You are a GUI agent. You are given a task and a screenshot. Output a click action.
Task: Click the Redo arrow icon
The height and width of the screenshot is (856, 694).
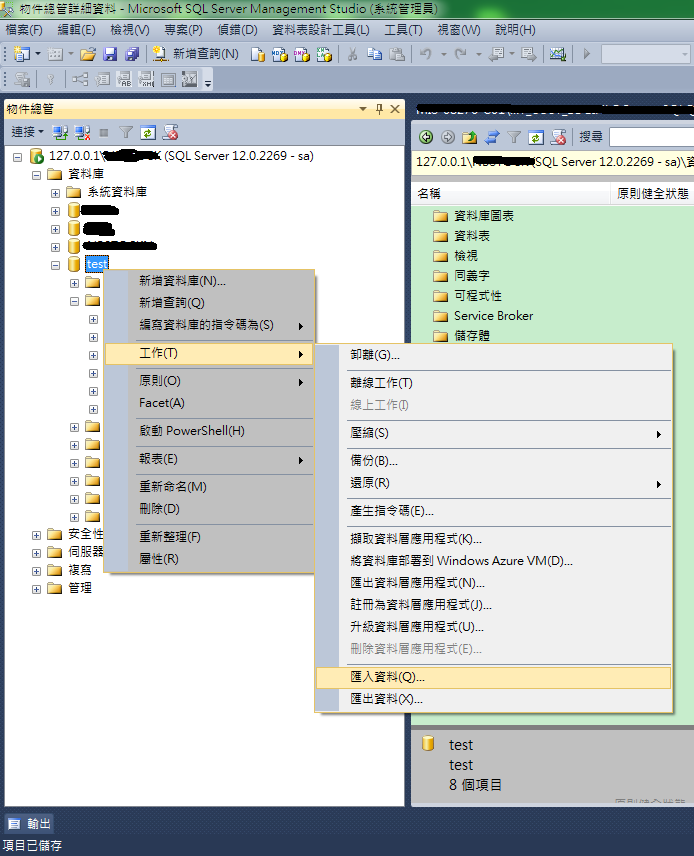pyautogui.click(x=461, y=54)
